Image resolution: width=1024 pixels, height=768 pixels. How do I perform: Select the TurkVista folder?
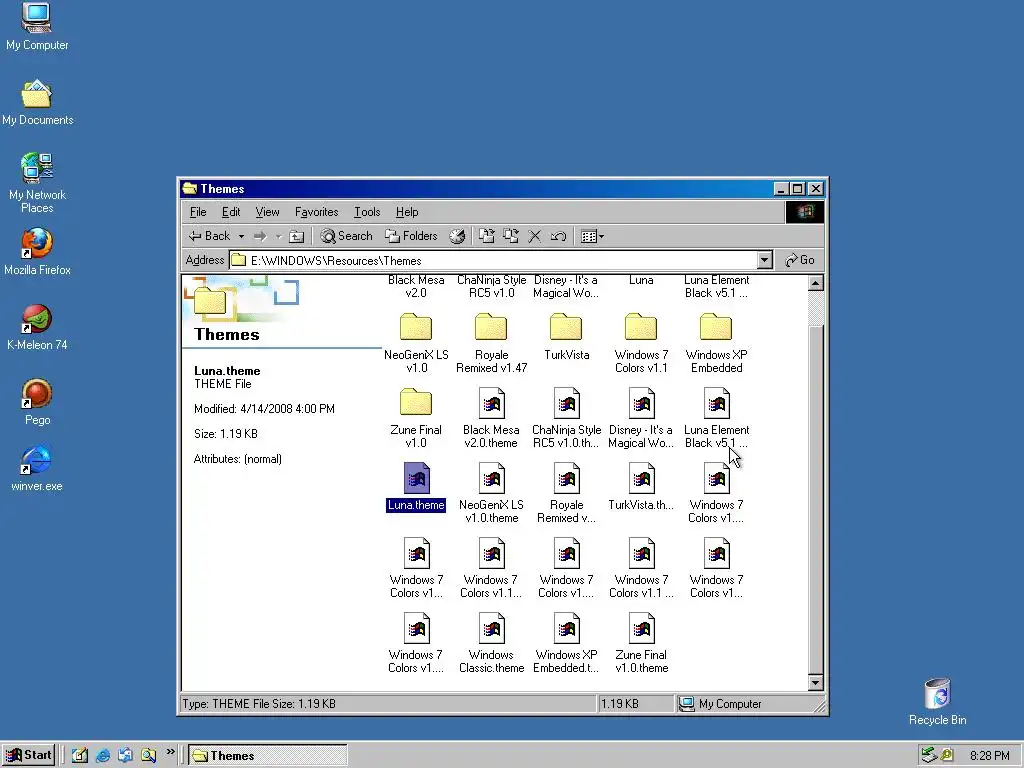click(566, 337)
